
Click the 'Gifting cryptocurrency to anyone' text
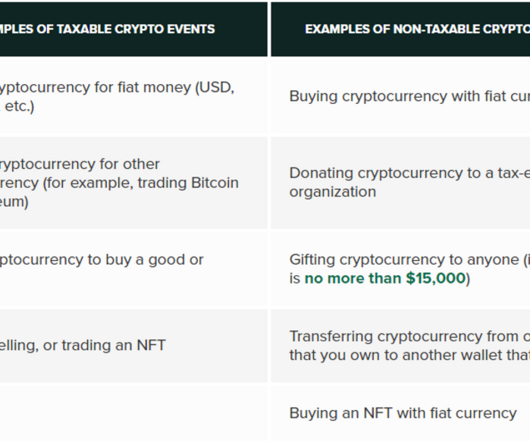point(404,260)
